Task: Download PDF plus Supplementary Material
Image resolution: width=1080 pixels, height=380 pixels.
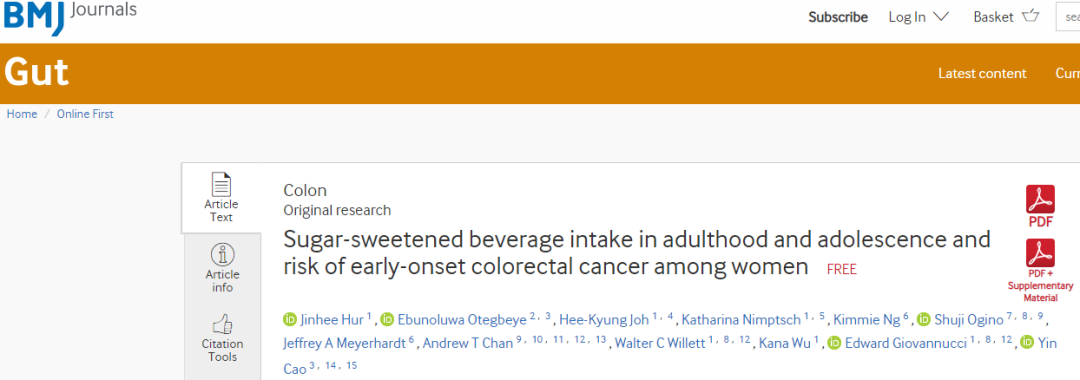Action: (1040, 253)
